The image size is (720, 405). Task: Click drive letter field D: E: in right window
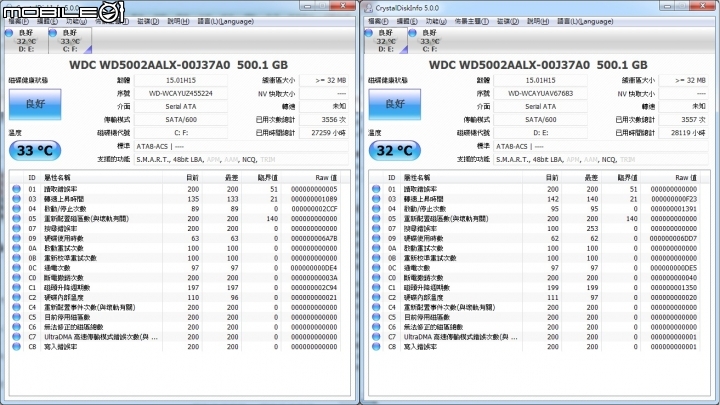pyautogui.click(x=540, y=133)
